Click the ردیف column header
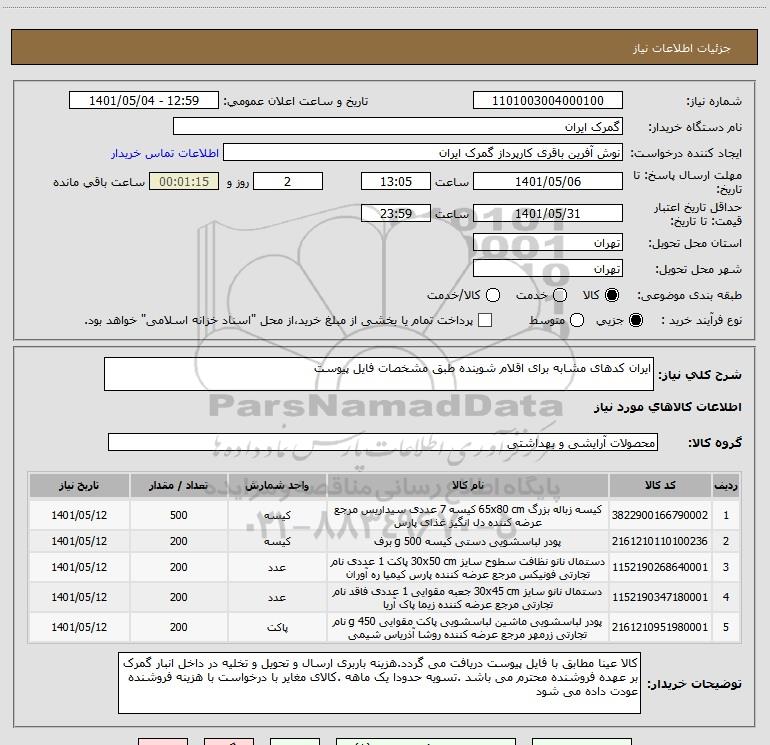Image resolution: width=770 pixels, height=745 pixels. tap(725, 486)
